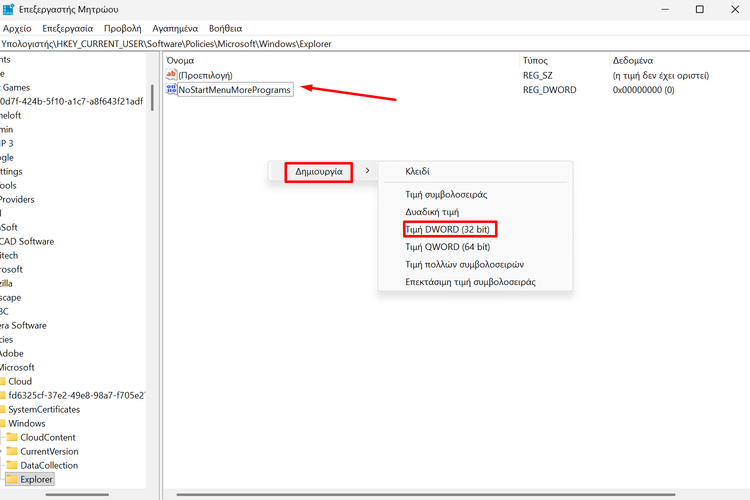The image size is (750, 500).
Task: Click the SystemCertificates folder icon
Action: click(x=4, y=409)
